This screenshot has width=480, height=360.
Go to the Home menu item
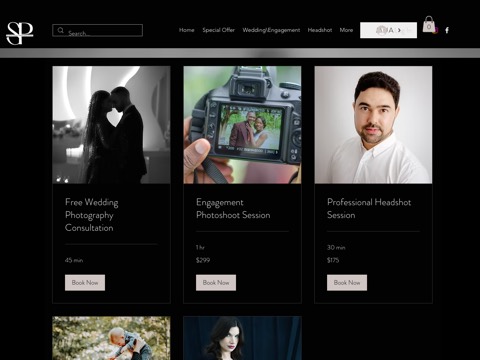click(186, 30)
